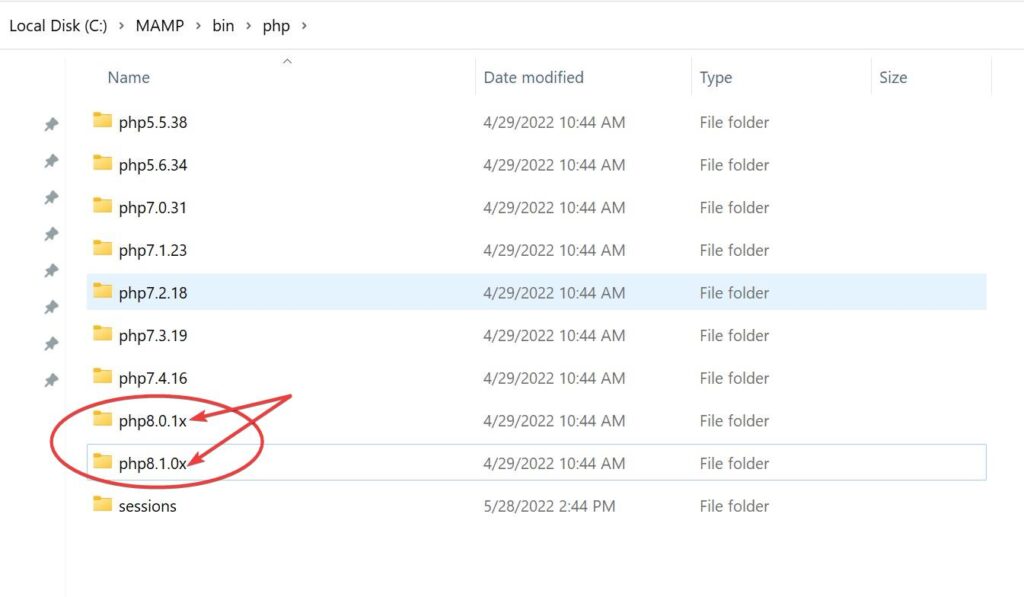Click the php7.2.18 folder icon
1024x597 pixels.
[102, 291]
